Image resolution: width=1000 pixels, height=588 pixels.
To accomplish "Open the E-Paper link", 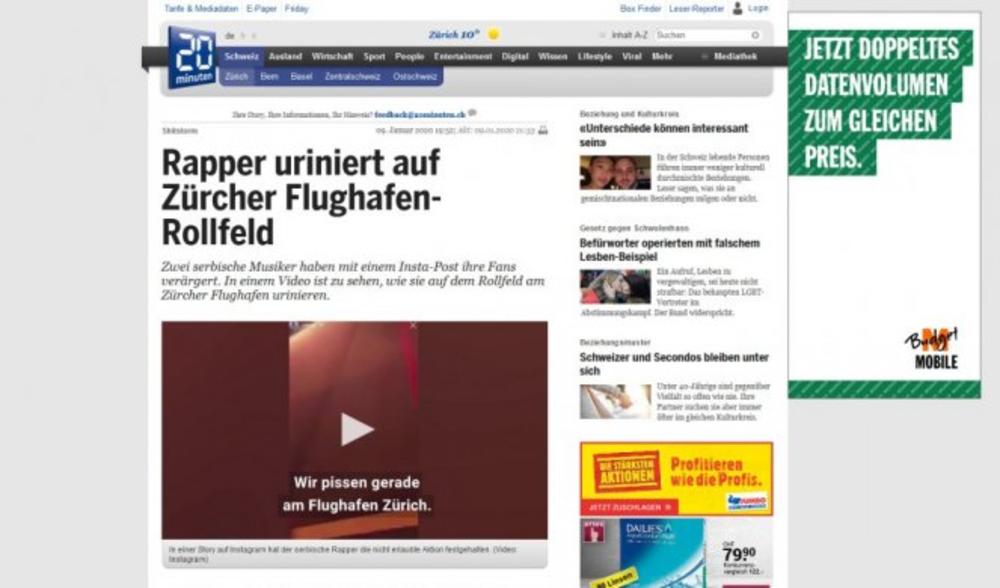I will [x=260, y=8].
